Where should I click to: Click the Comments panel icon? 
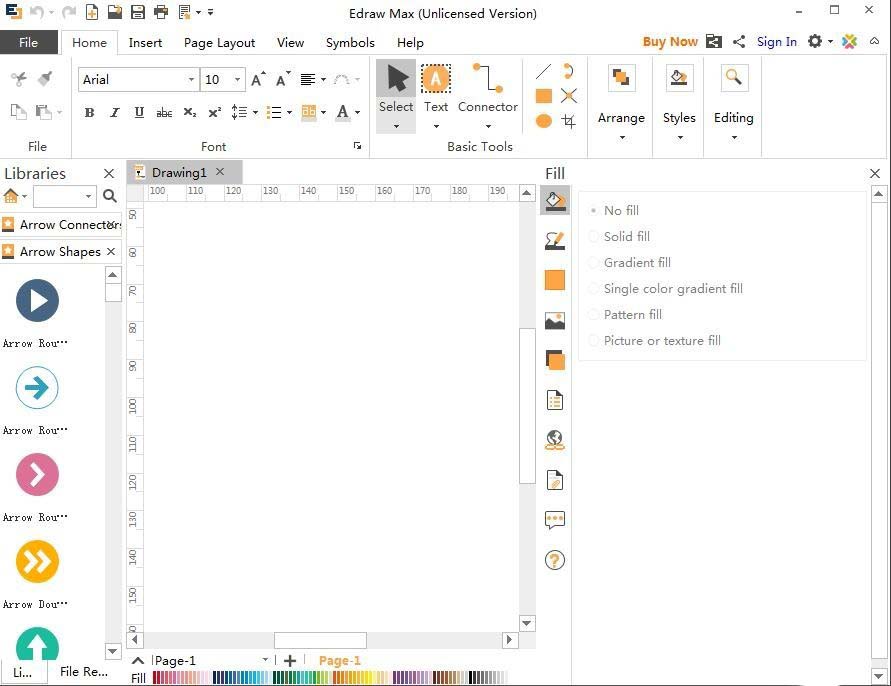pyautogui.click(x=555, y=520)
